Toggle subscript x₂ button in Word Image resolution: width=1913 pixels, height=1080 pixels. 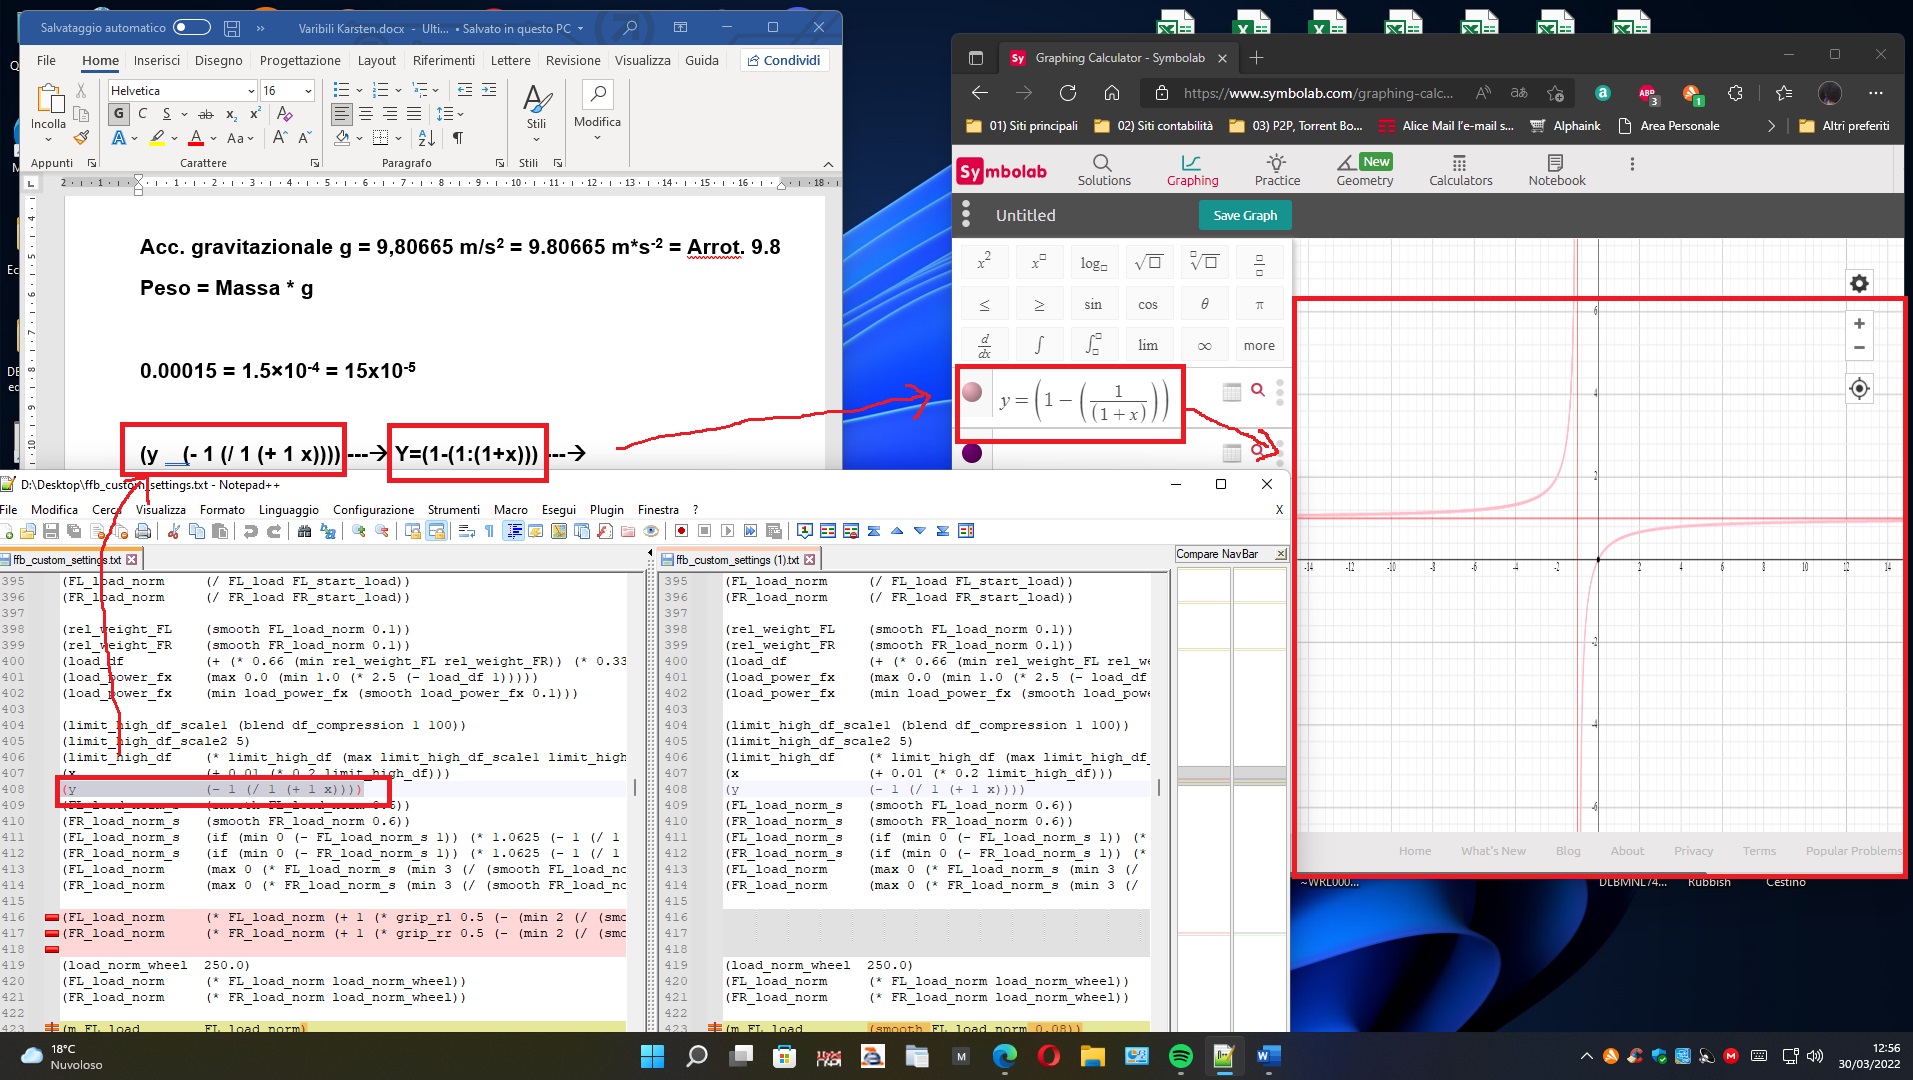coord(231,114)
